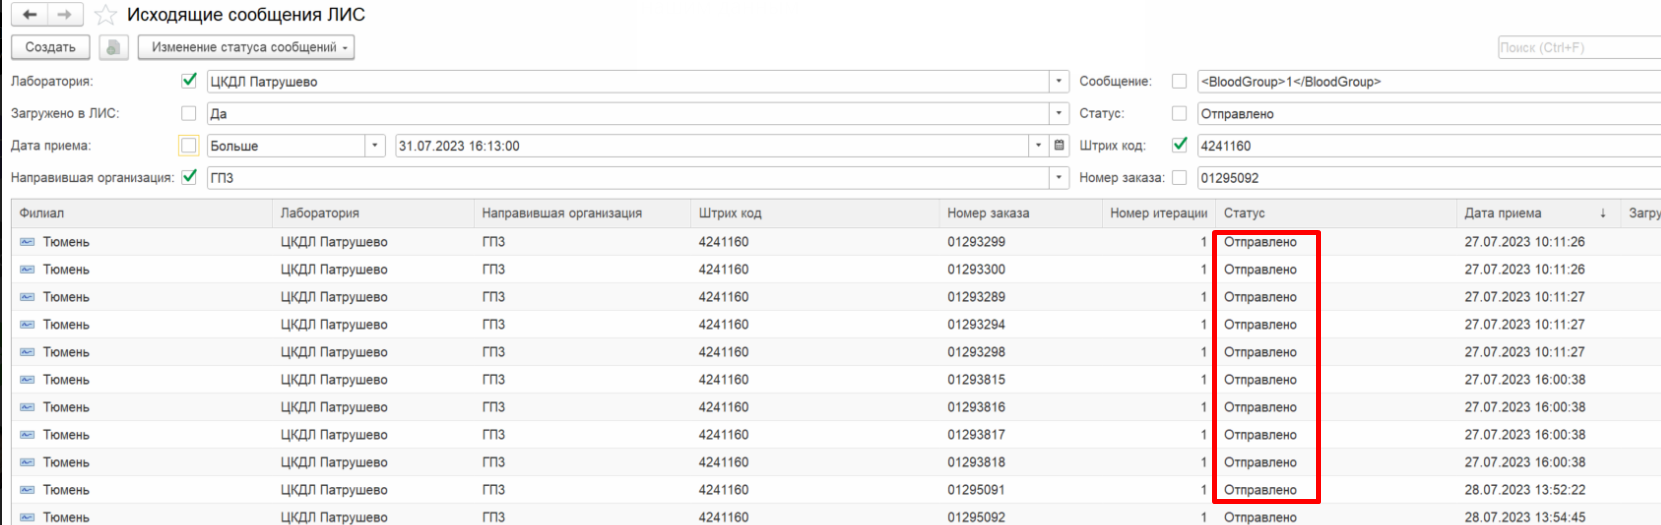Click the back navigation arrow
Image resolution: width=1661 pixels, height=525 pixels.
(30, 15)
